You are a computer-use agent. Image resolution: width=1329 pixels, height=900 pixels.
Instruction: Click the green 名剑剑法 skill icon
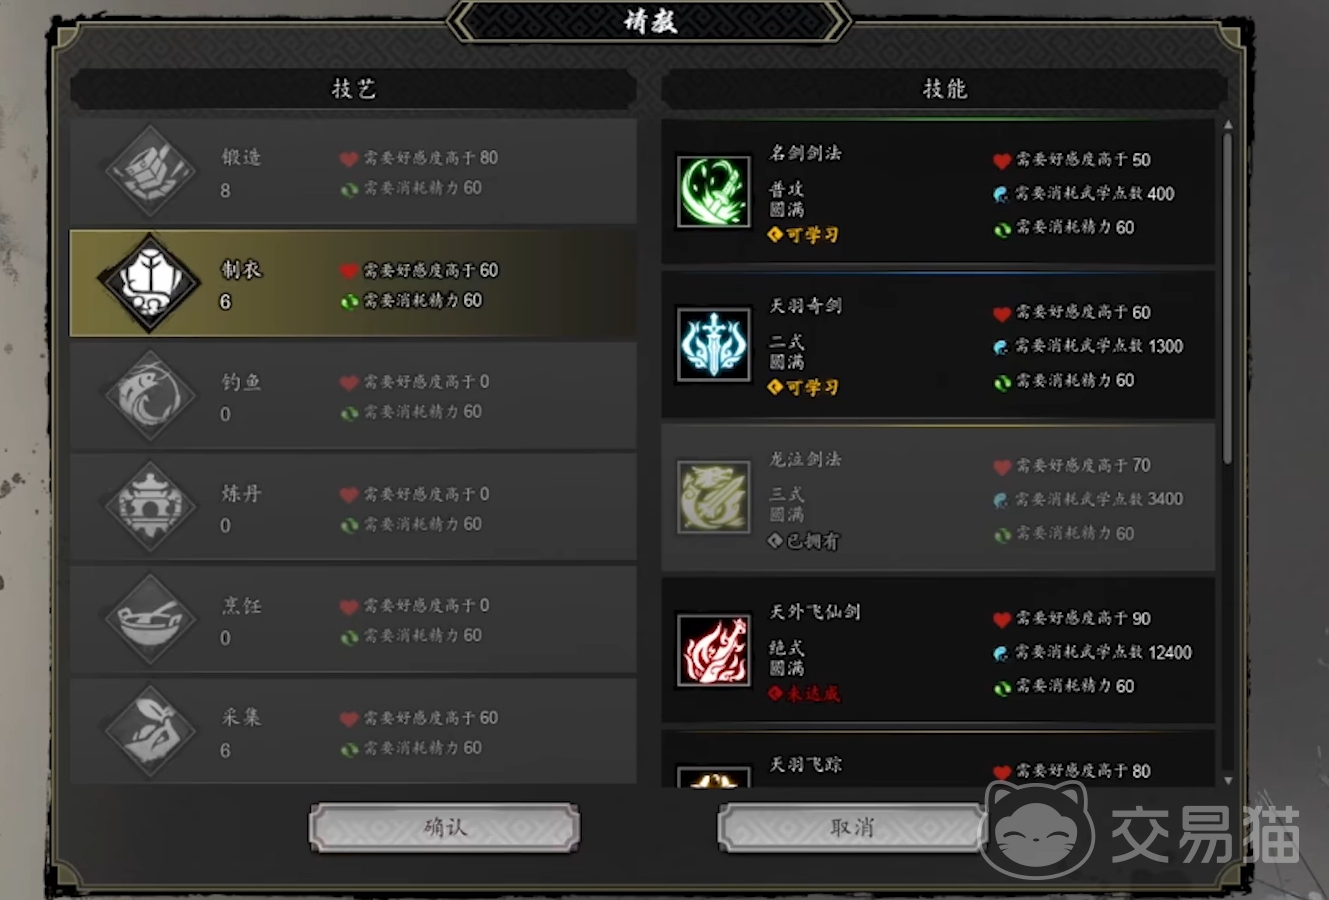pyautogui.click(x=713, y=191)
